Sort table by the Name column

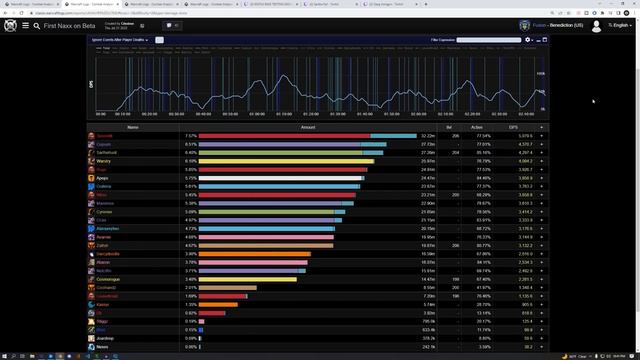pos(133,127)
